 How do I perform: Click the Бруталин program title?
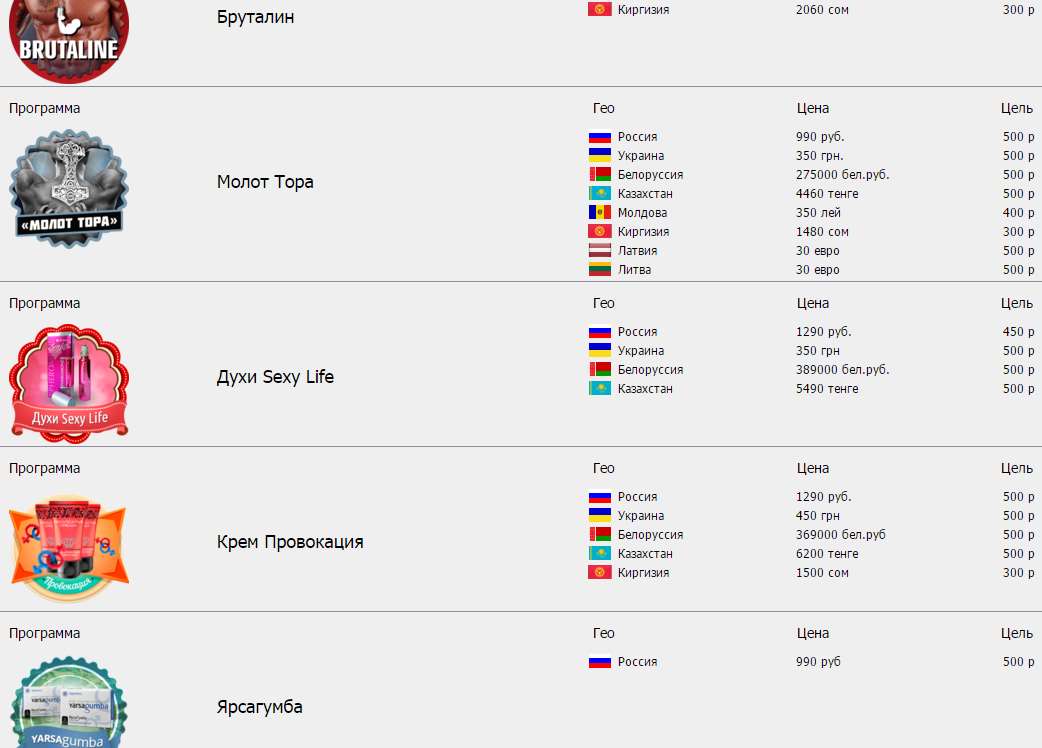(x=256, y=17)
